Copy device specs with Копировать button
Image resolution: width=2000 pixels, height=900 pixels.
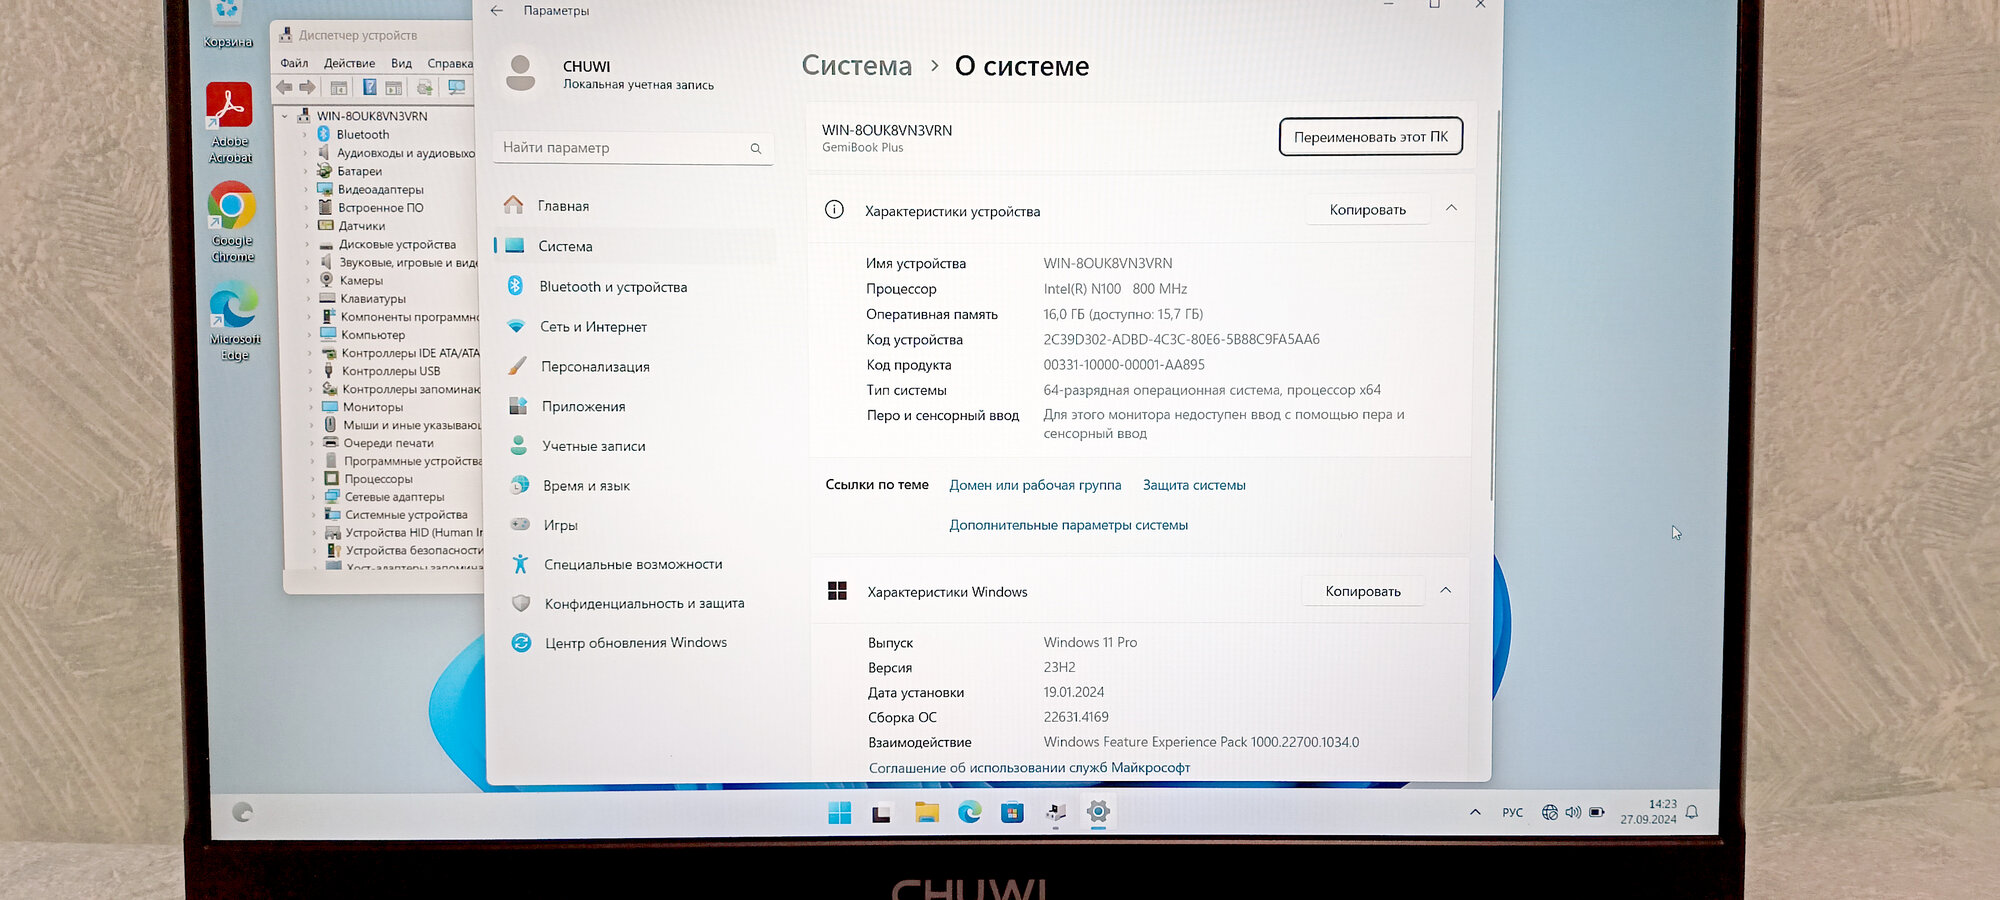coord(1367,210)
